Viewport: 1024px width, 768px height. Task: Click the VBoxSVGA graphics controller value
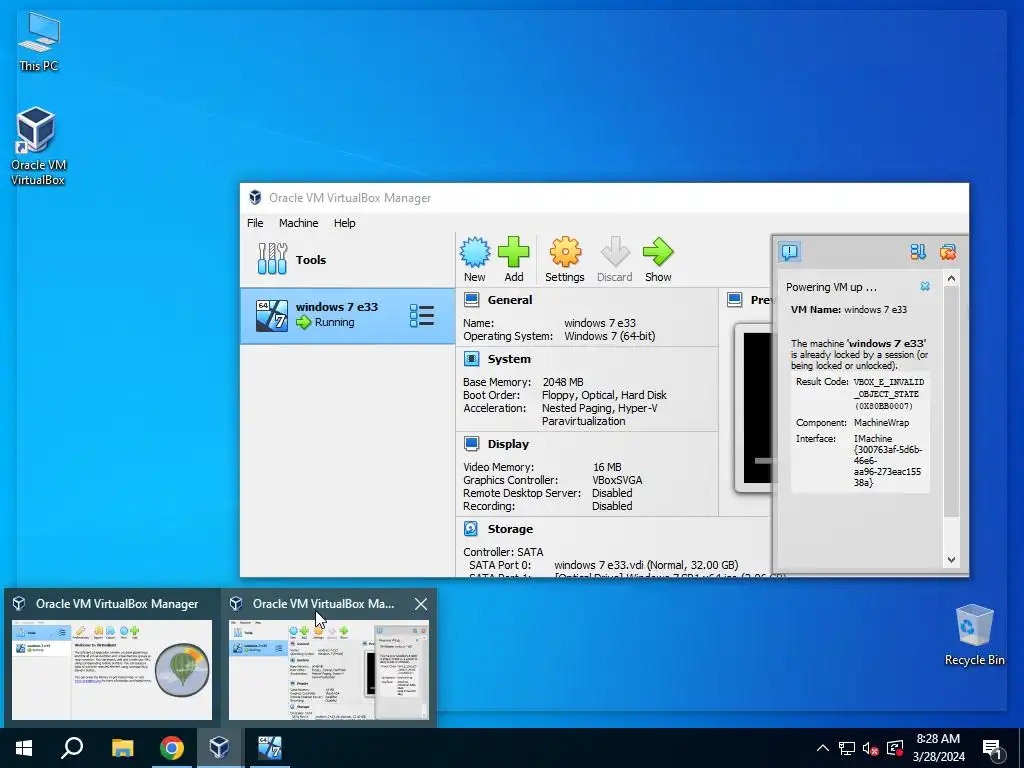(617, 480)
